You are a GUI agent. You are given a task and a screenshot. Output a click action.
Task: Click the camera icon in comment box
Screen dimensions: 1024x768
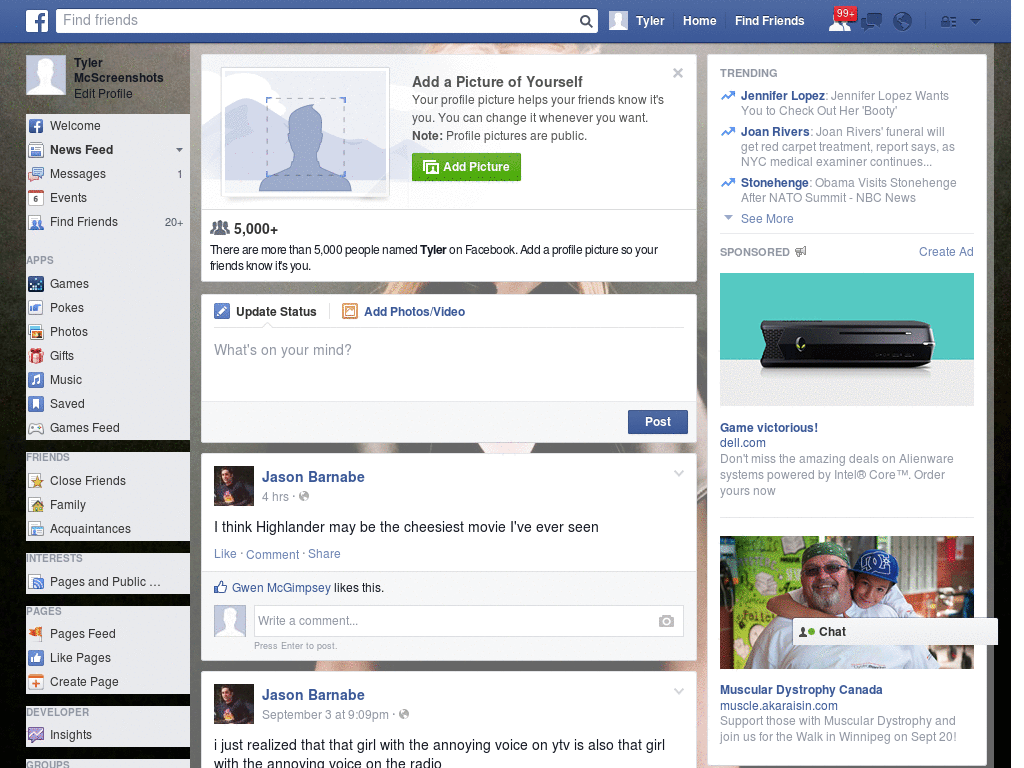[666, 621]
